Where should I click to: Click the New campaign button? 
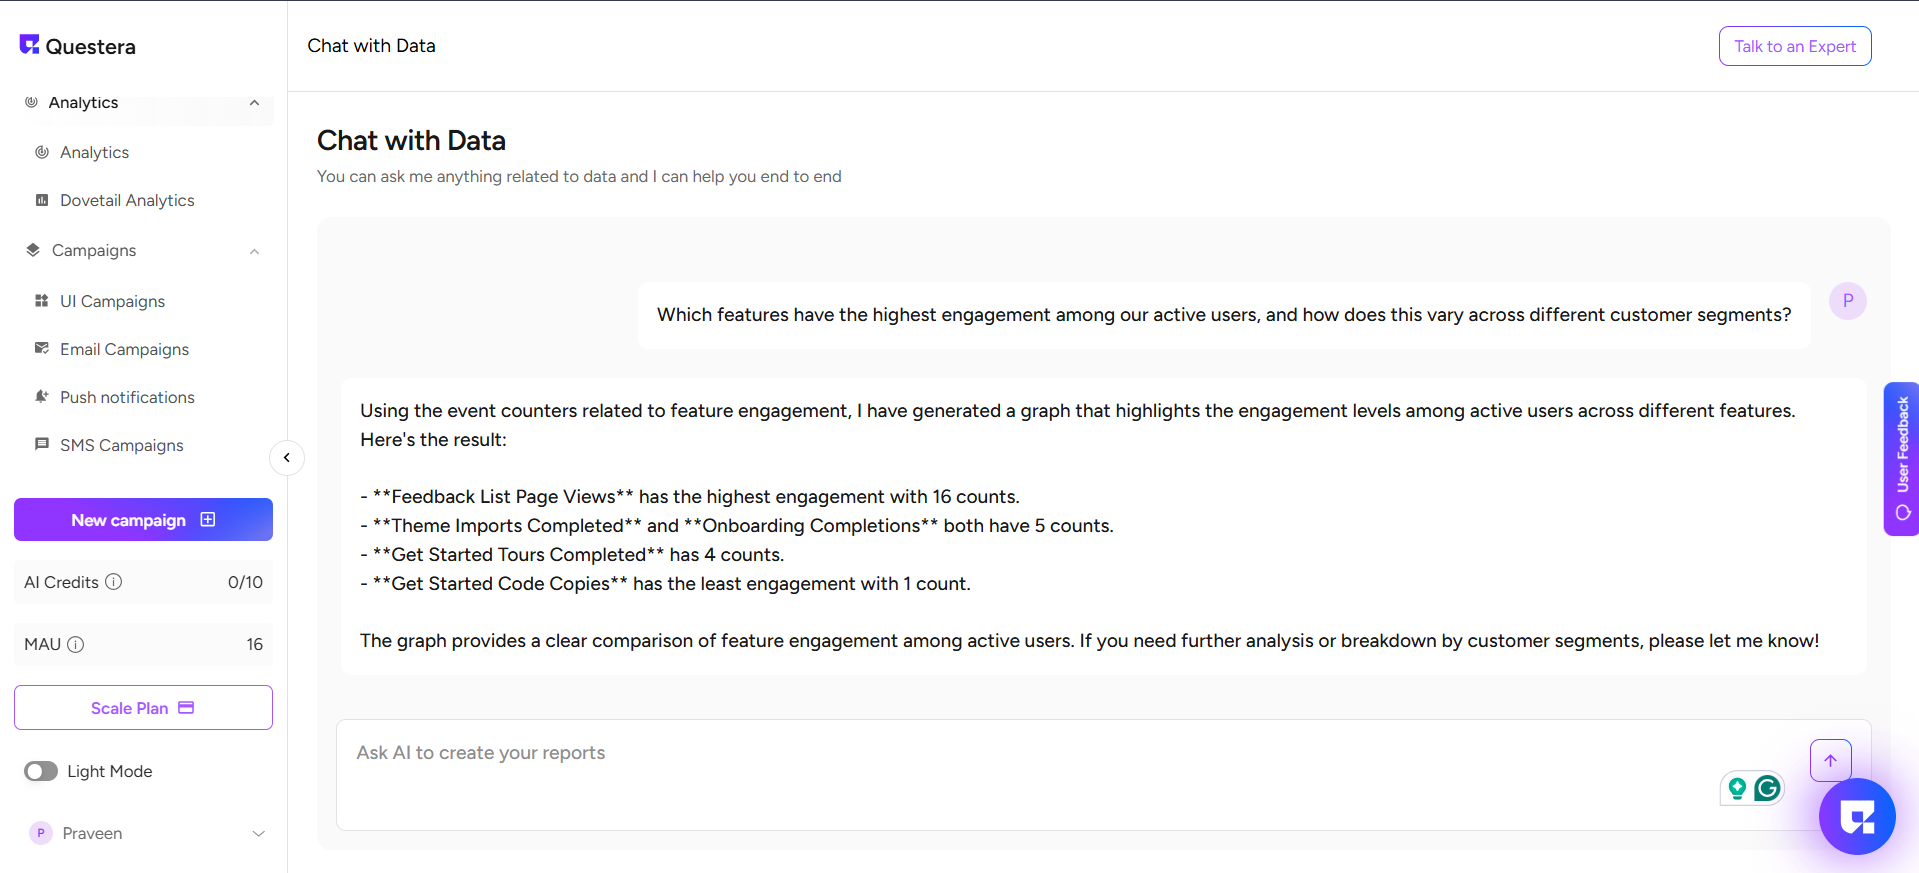pos(143,520)
